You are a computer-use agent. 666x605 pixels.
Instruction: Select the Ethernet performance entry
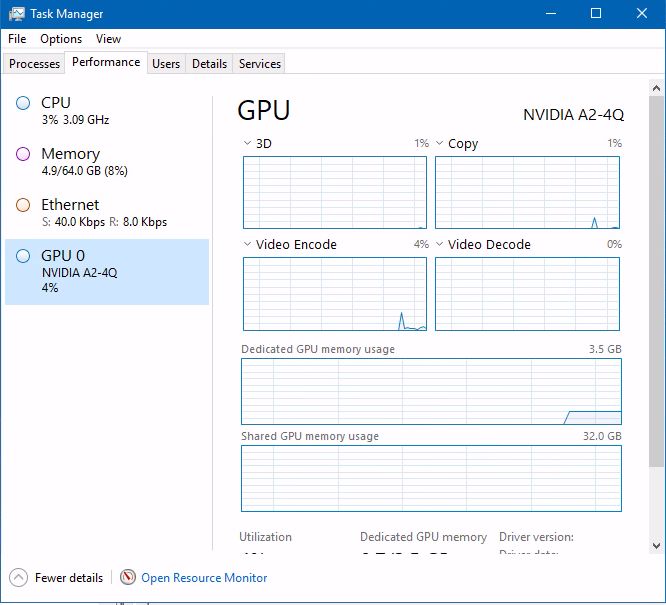(x=107, y=212)
